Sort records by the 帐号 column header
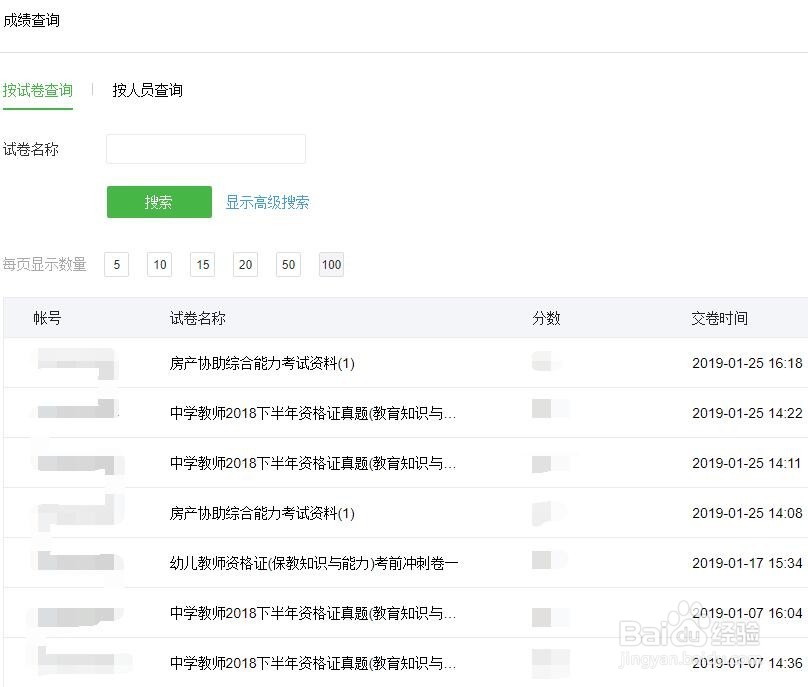808x687 pixels. click(45, 318)
